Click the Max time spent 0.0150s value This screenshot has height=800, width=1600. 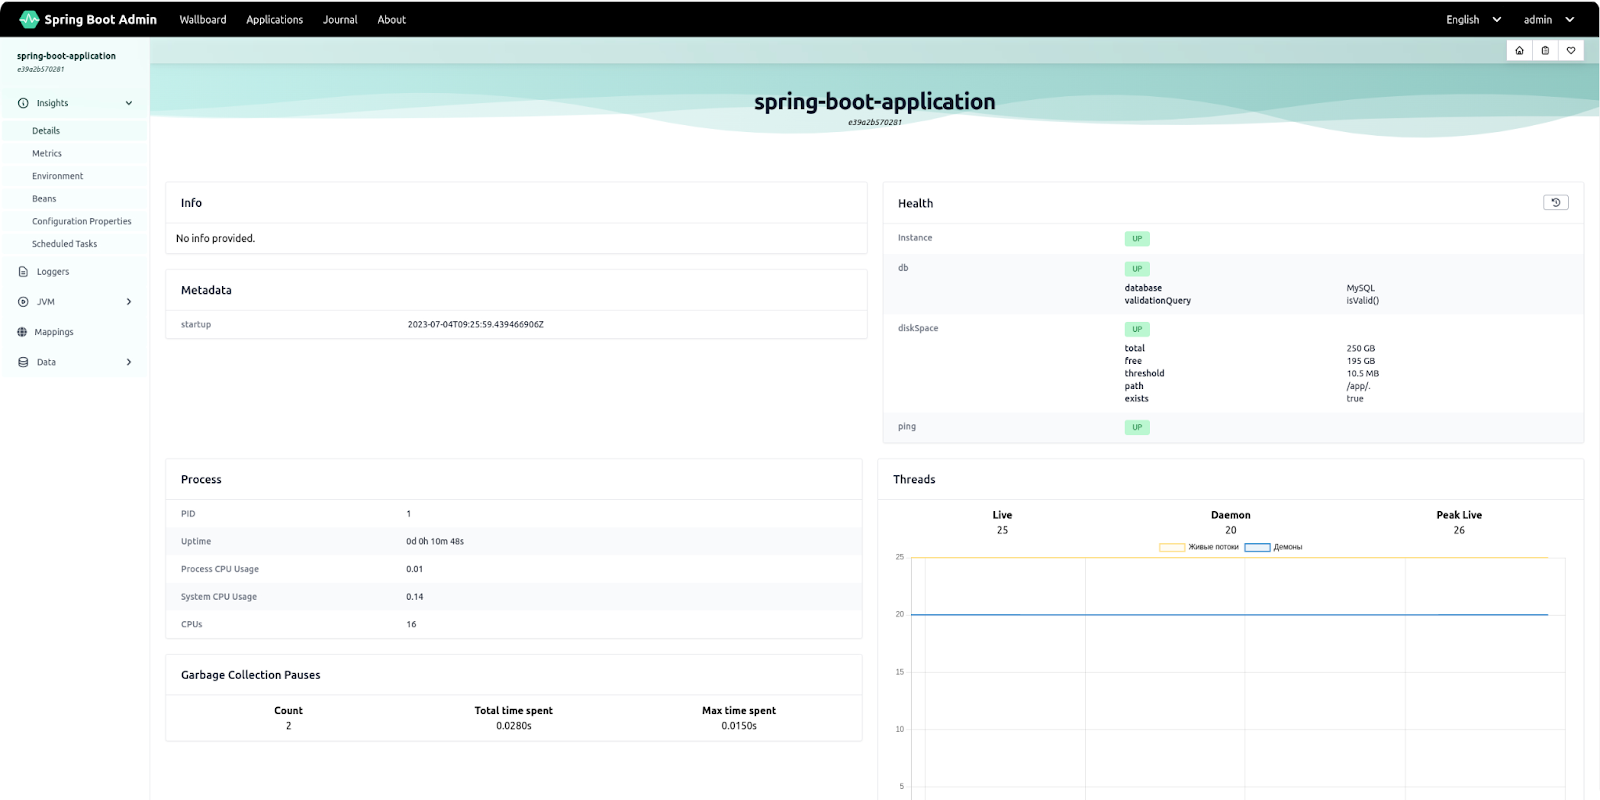(x=739, y=726)
